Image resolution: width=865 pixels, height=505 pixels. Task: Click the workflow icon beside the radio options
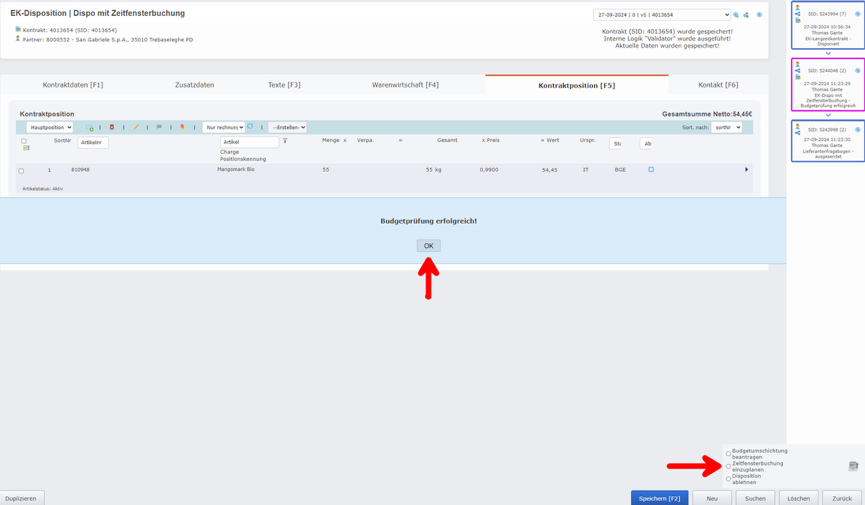[853, 466]
